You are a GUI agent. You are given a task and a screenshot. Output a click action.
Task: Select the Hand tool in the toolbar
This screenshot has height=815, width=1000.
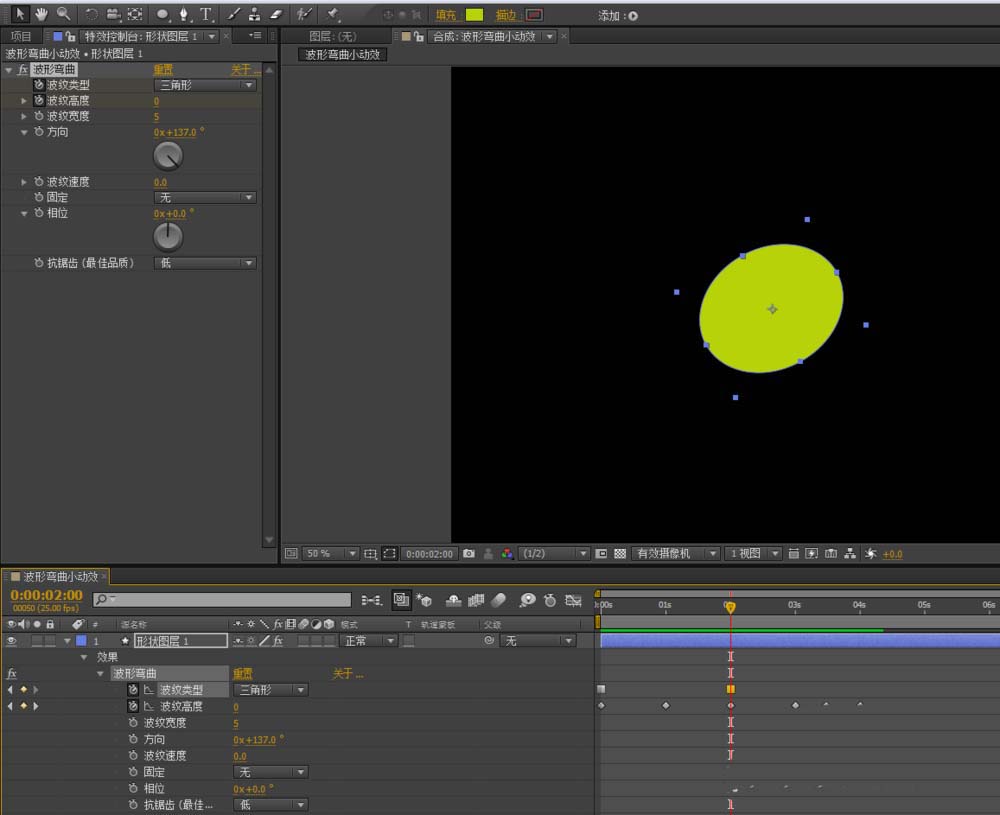pos(41,14)
